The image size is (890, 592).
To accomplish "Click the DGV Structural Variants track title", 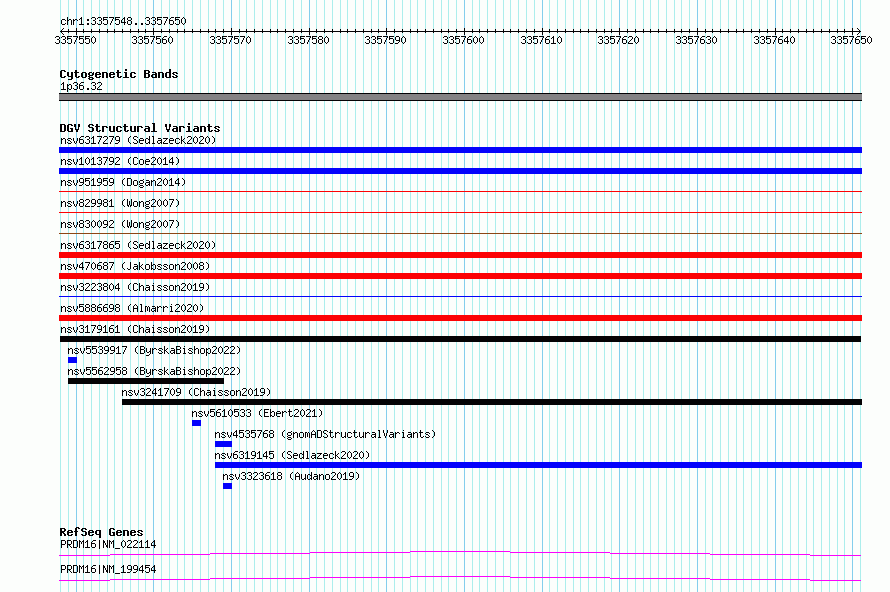I will (x=140, y=128).
